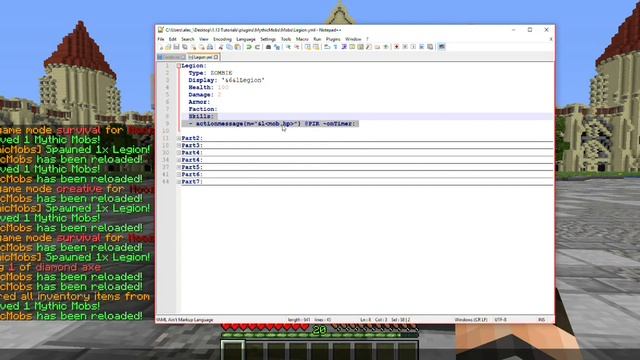Expand the Part3 folded block
The image size is (640, 360).
point(178,145)
